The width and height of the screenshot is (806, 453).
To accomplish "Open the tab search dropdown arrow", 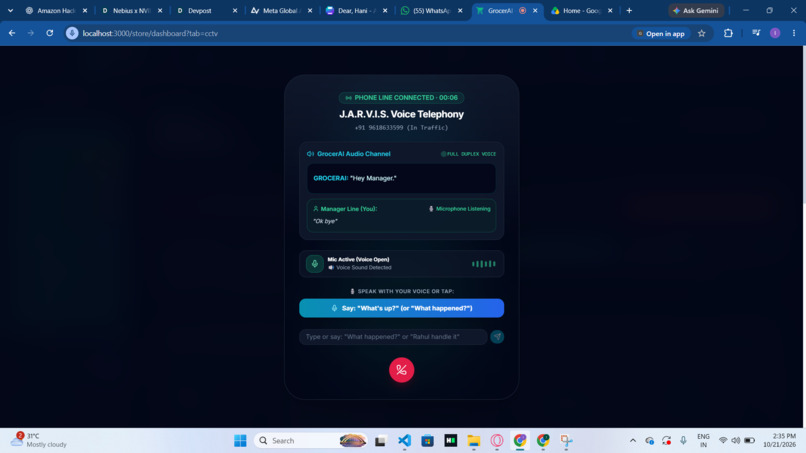I will tap(10, 10).
